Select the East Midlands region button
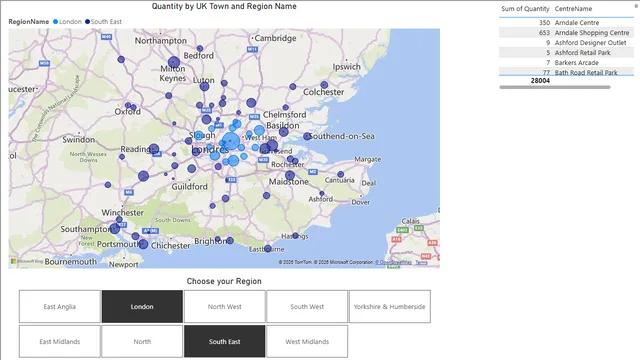 (60, 342)
